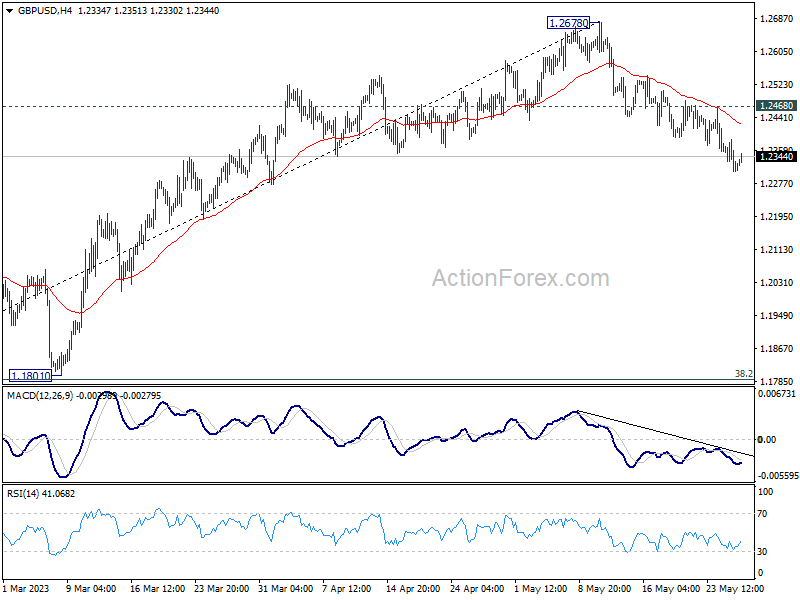Click the 16 May 04:00 time label
The height and width of the screenshot is (600, 800).
[x=671, y=589]
